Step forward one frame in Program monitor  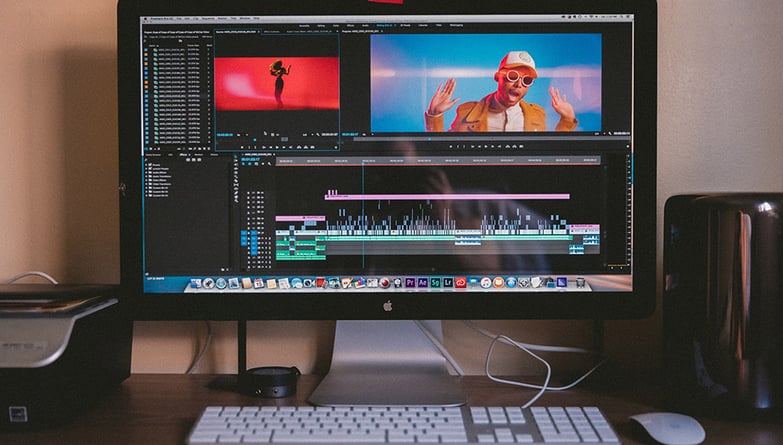[x=492, y=146]
